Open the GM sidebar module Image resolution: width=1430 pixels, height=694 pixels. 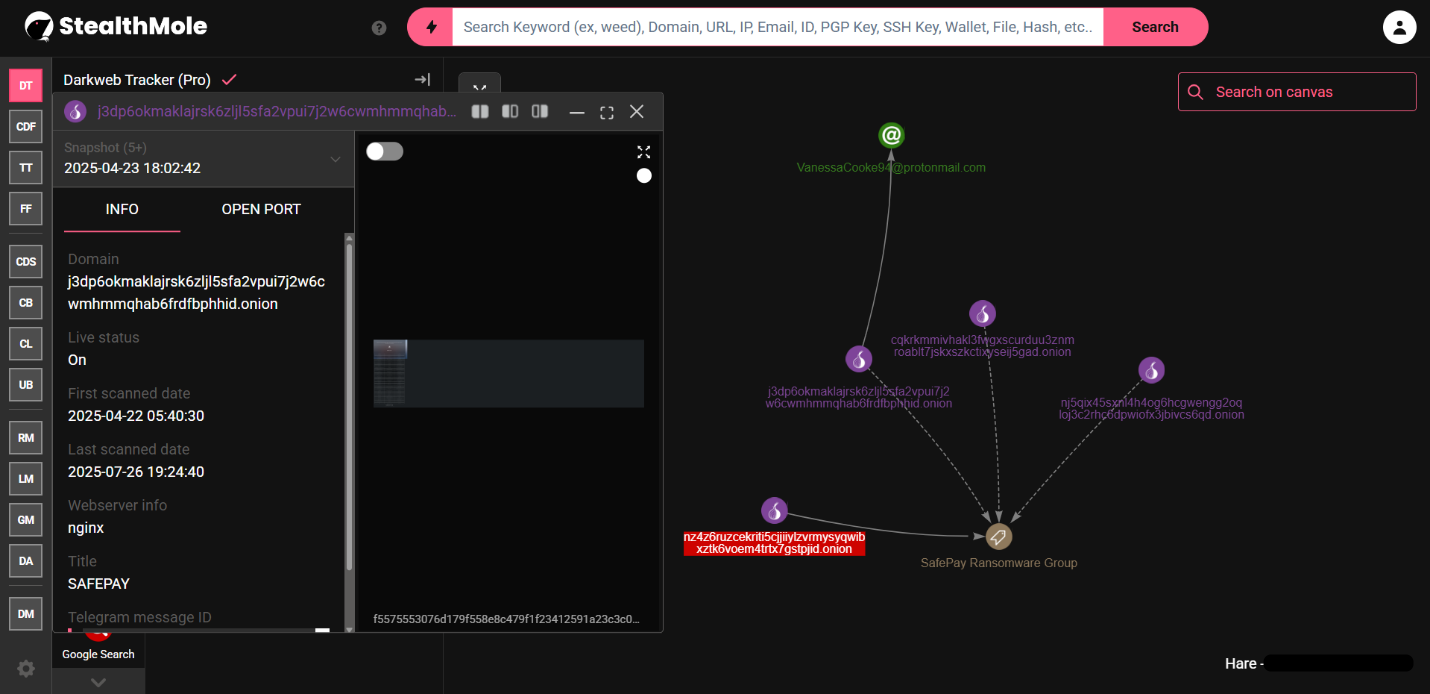26,520
